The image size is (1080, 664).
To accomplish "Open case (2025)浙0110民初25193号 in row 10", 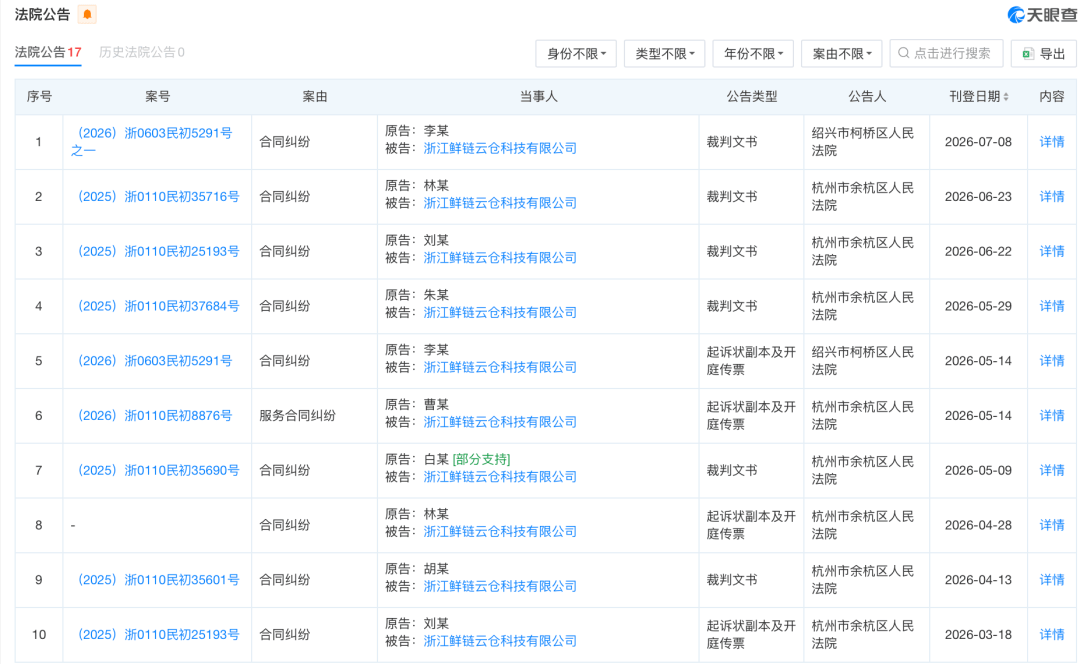I will point(158,634).
